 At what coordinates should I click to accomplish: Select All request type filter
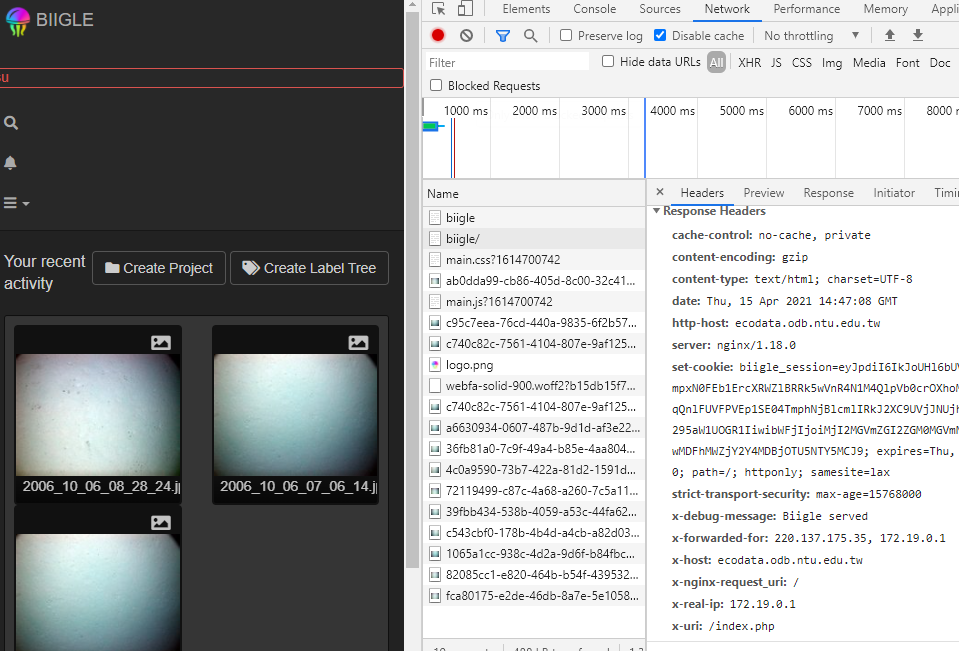pos(716,62)
